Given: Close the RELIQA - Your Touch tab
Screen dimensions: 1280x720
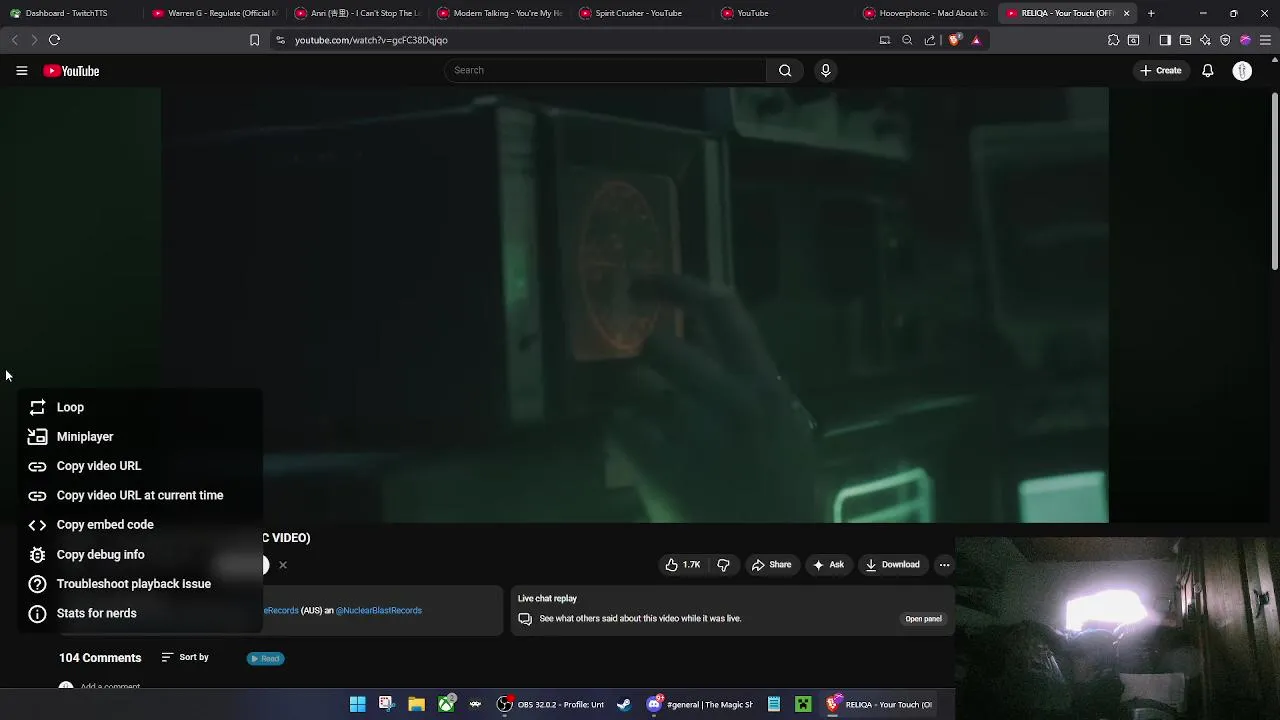Looking at the screenshot, I should click(x=1126, y=13).
